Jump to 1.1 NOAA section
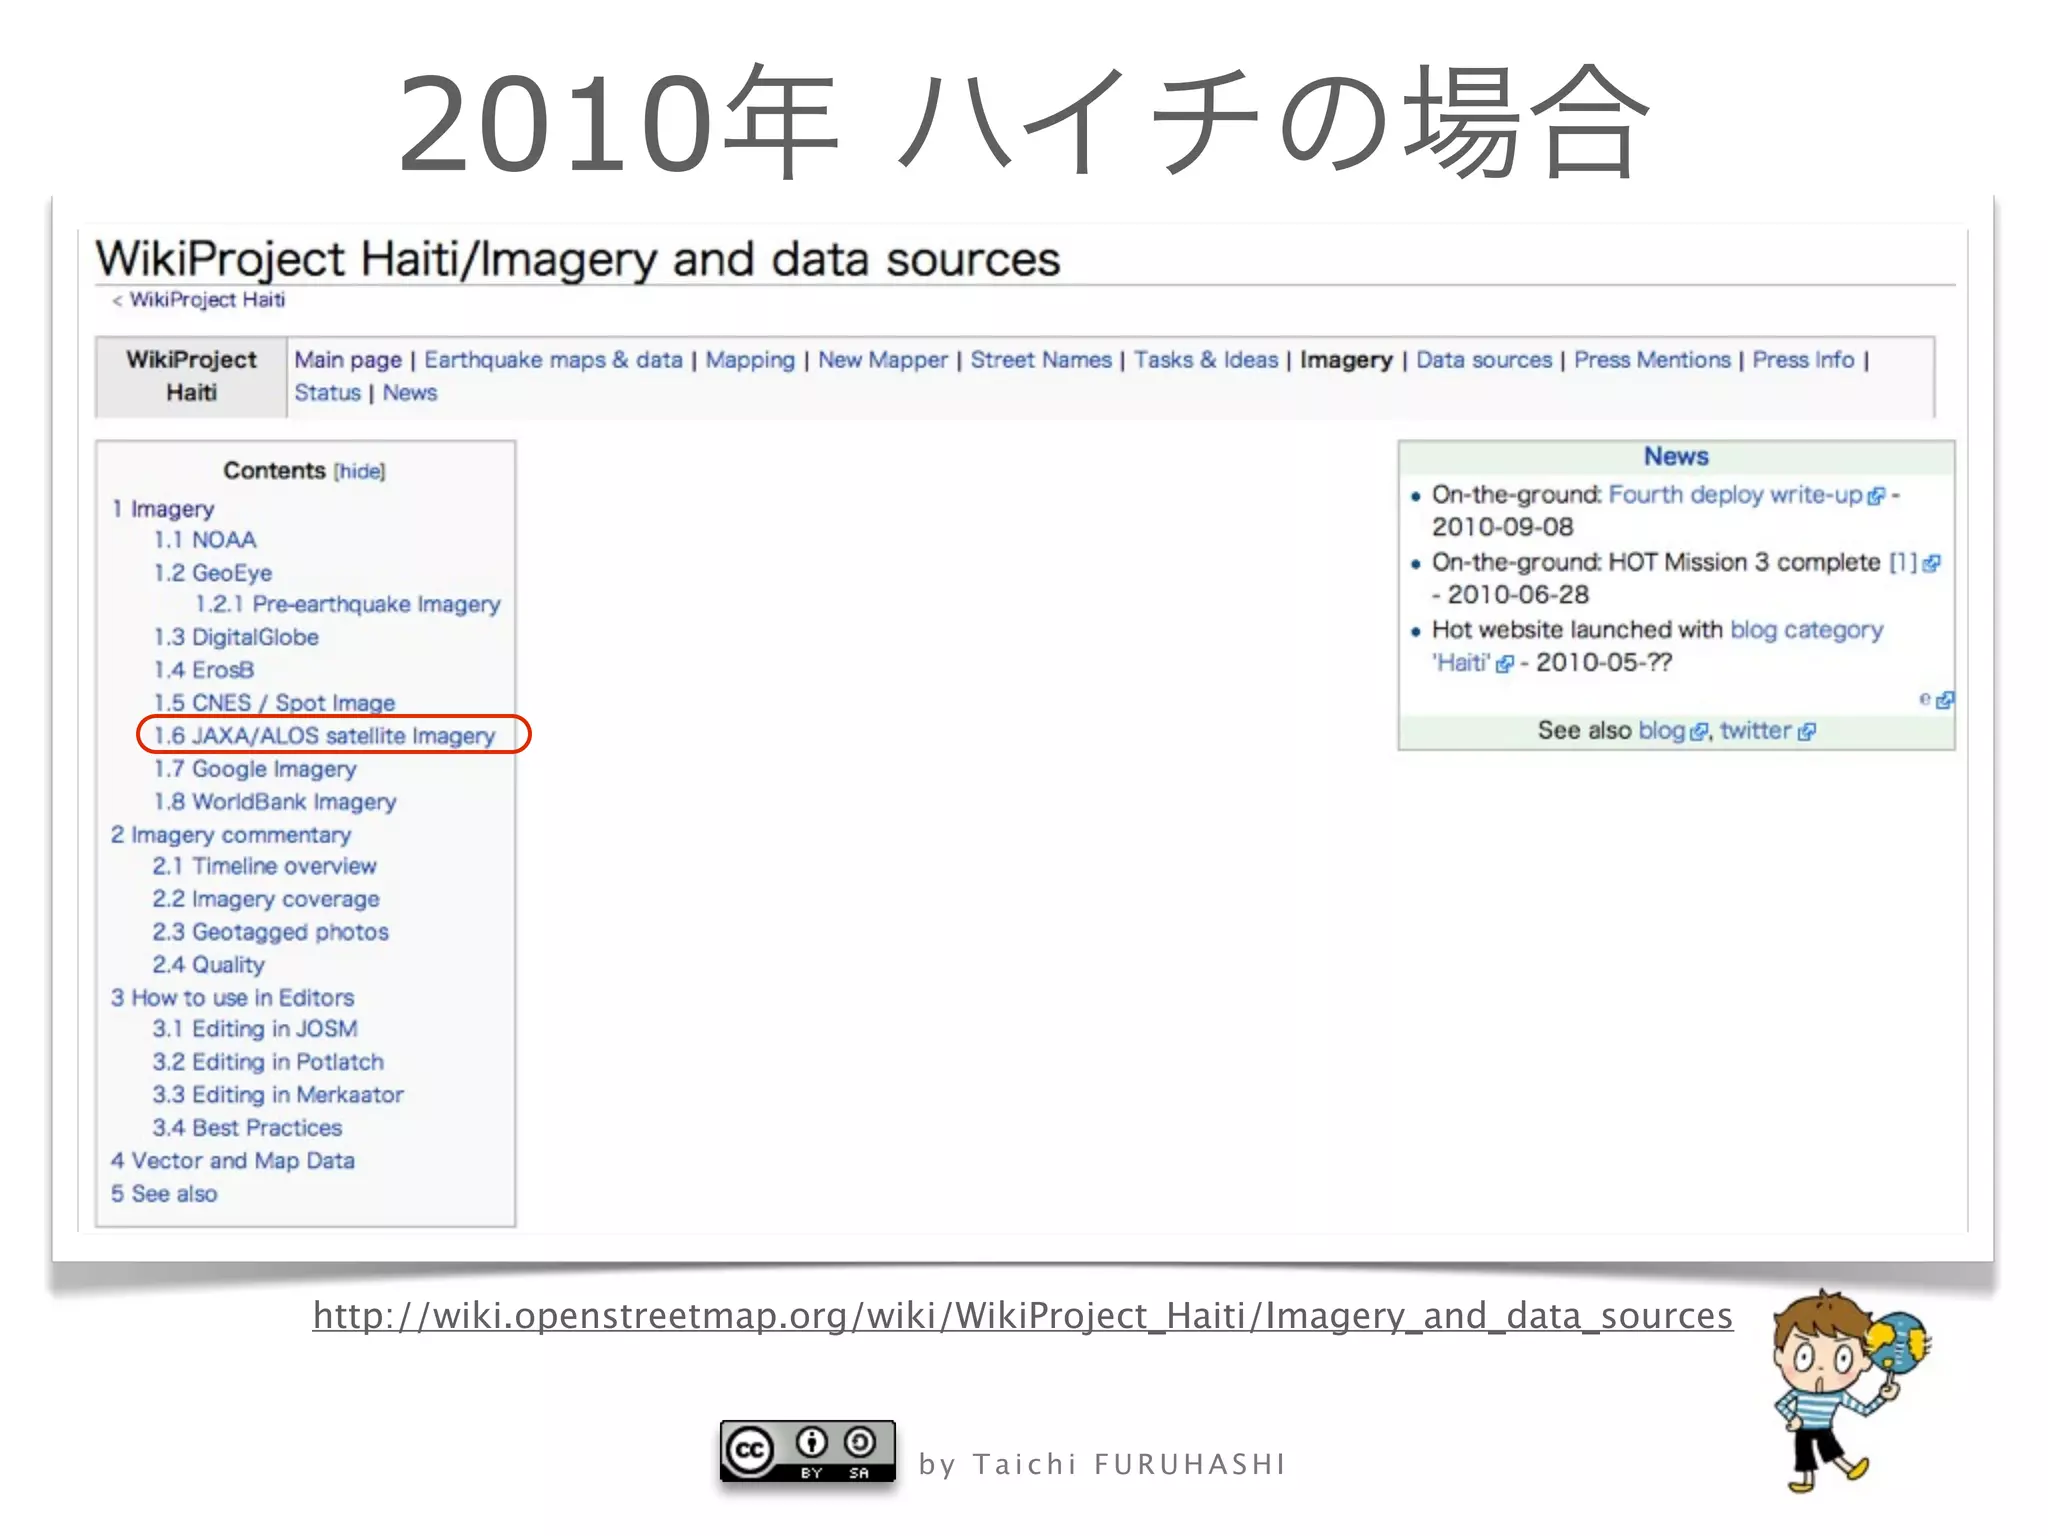Screen dimensions: 2048x1536 (x=205, y=540)
